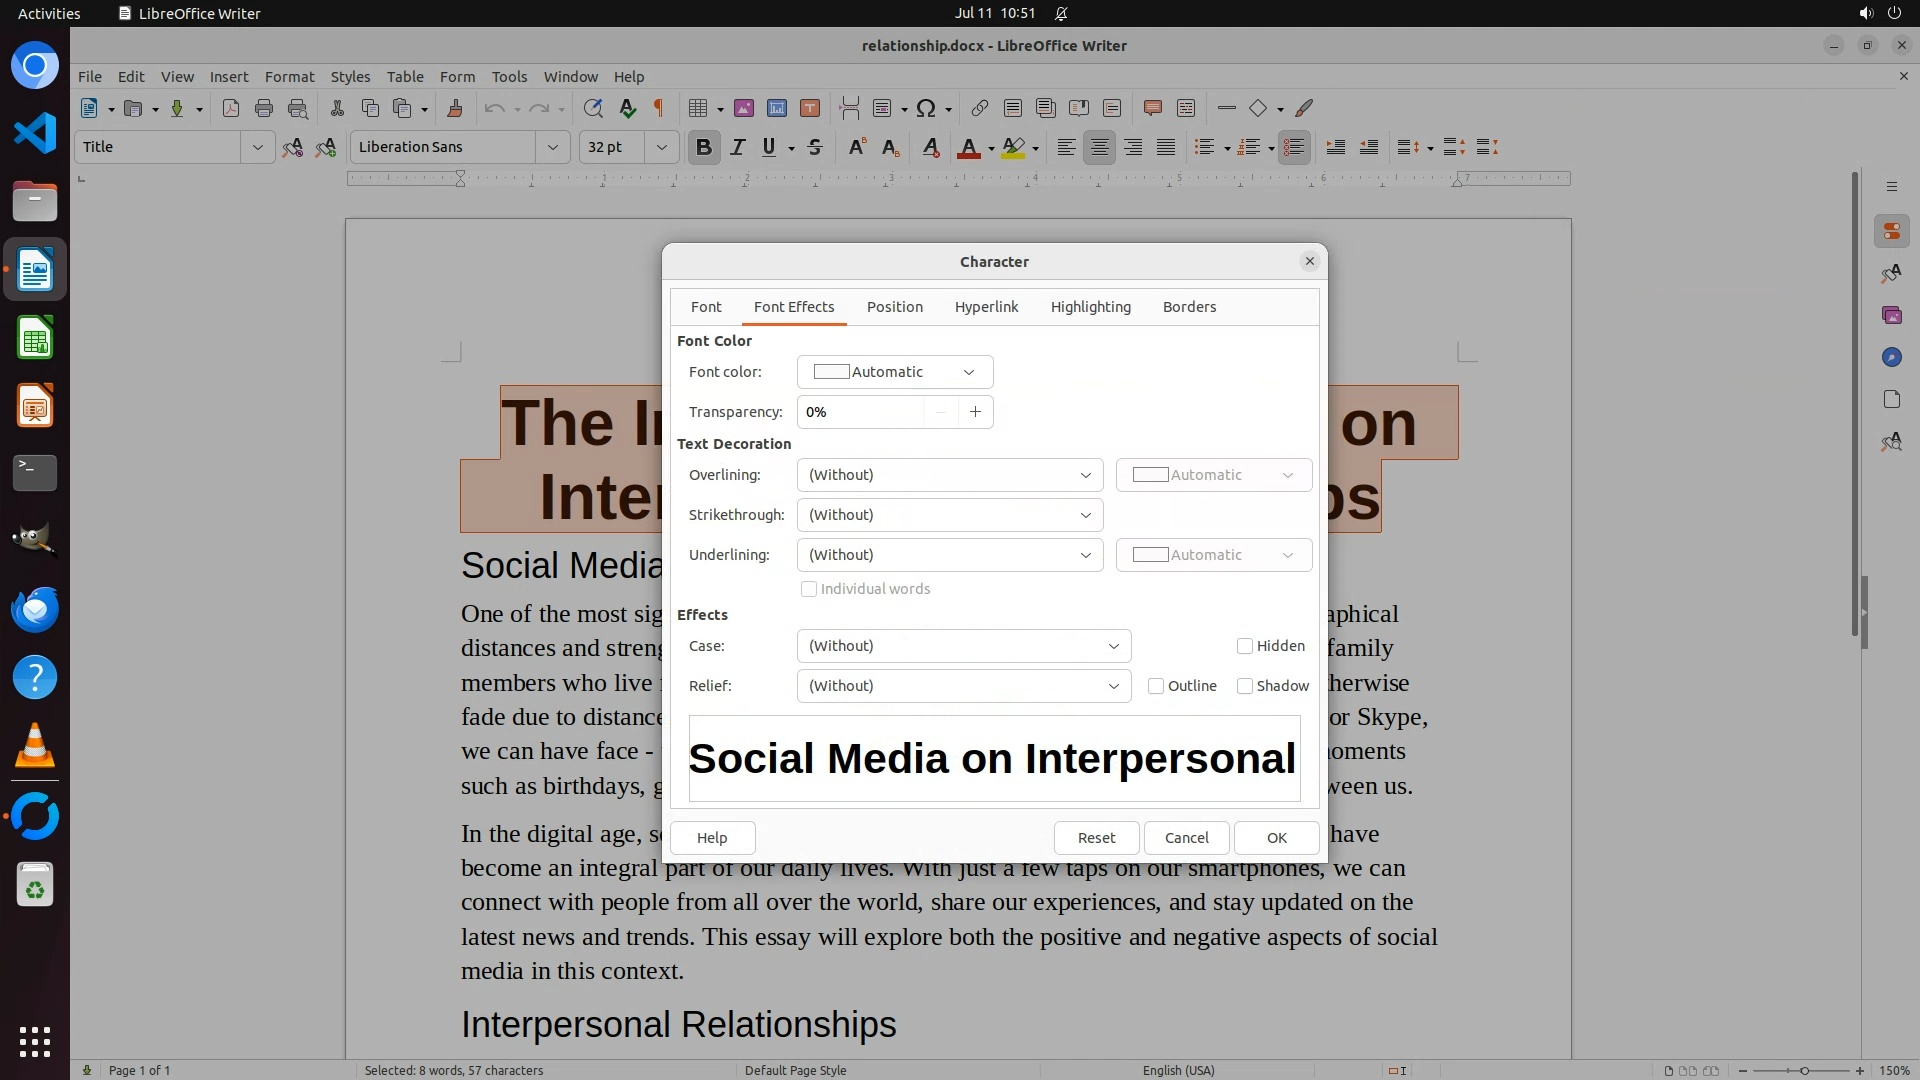Open Thunderbird from the dock
The image size is (1920, 1080).
click(x=35, y=609)
